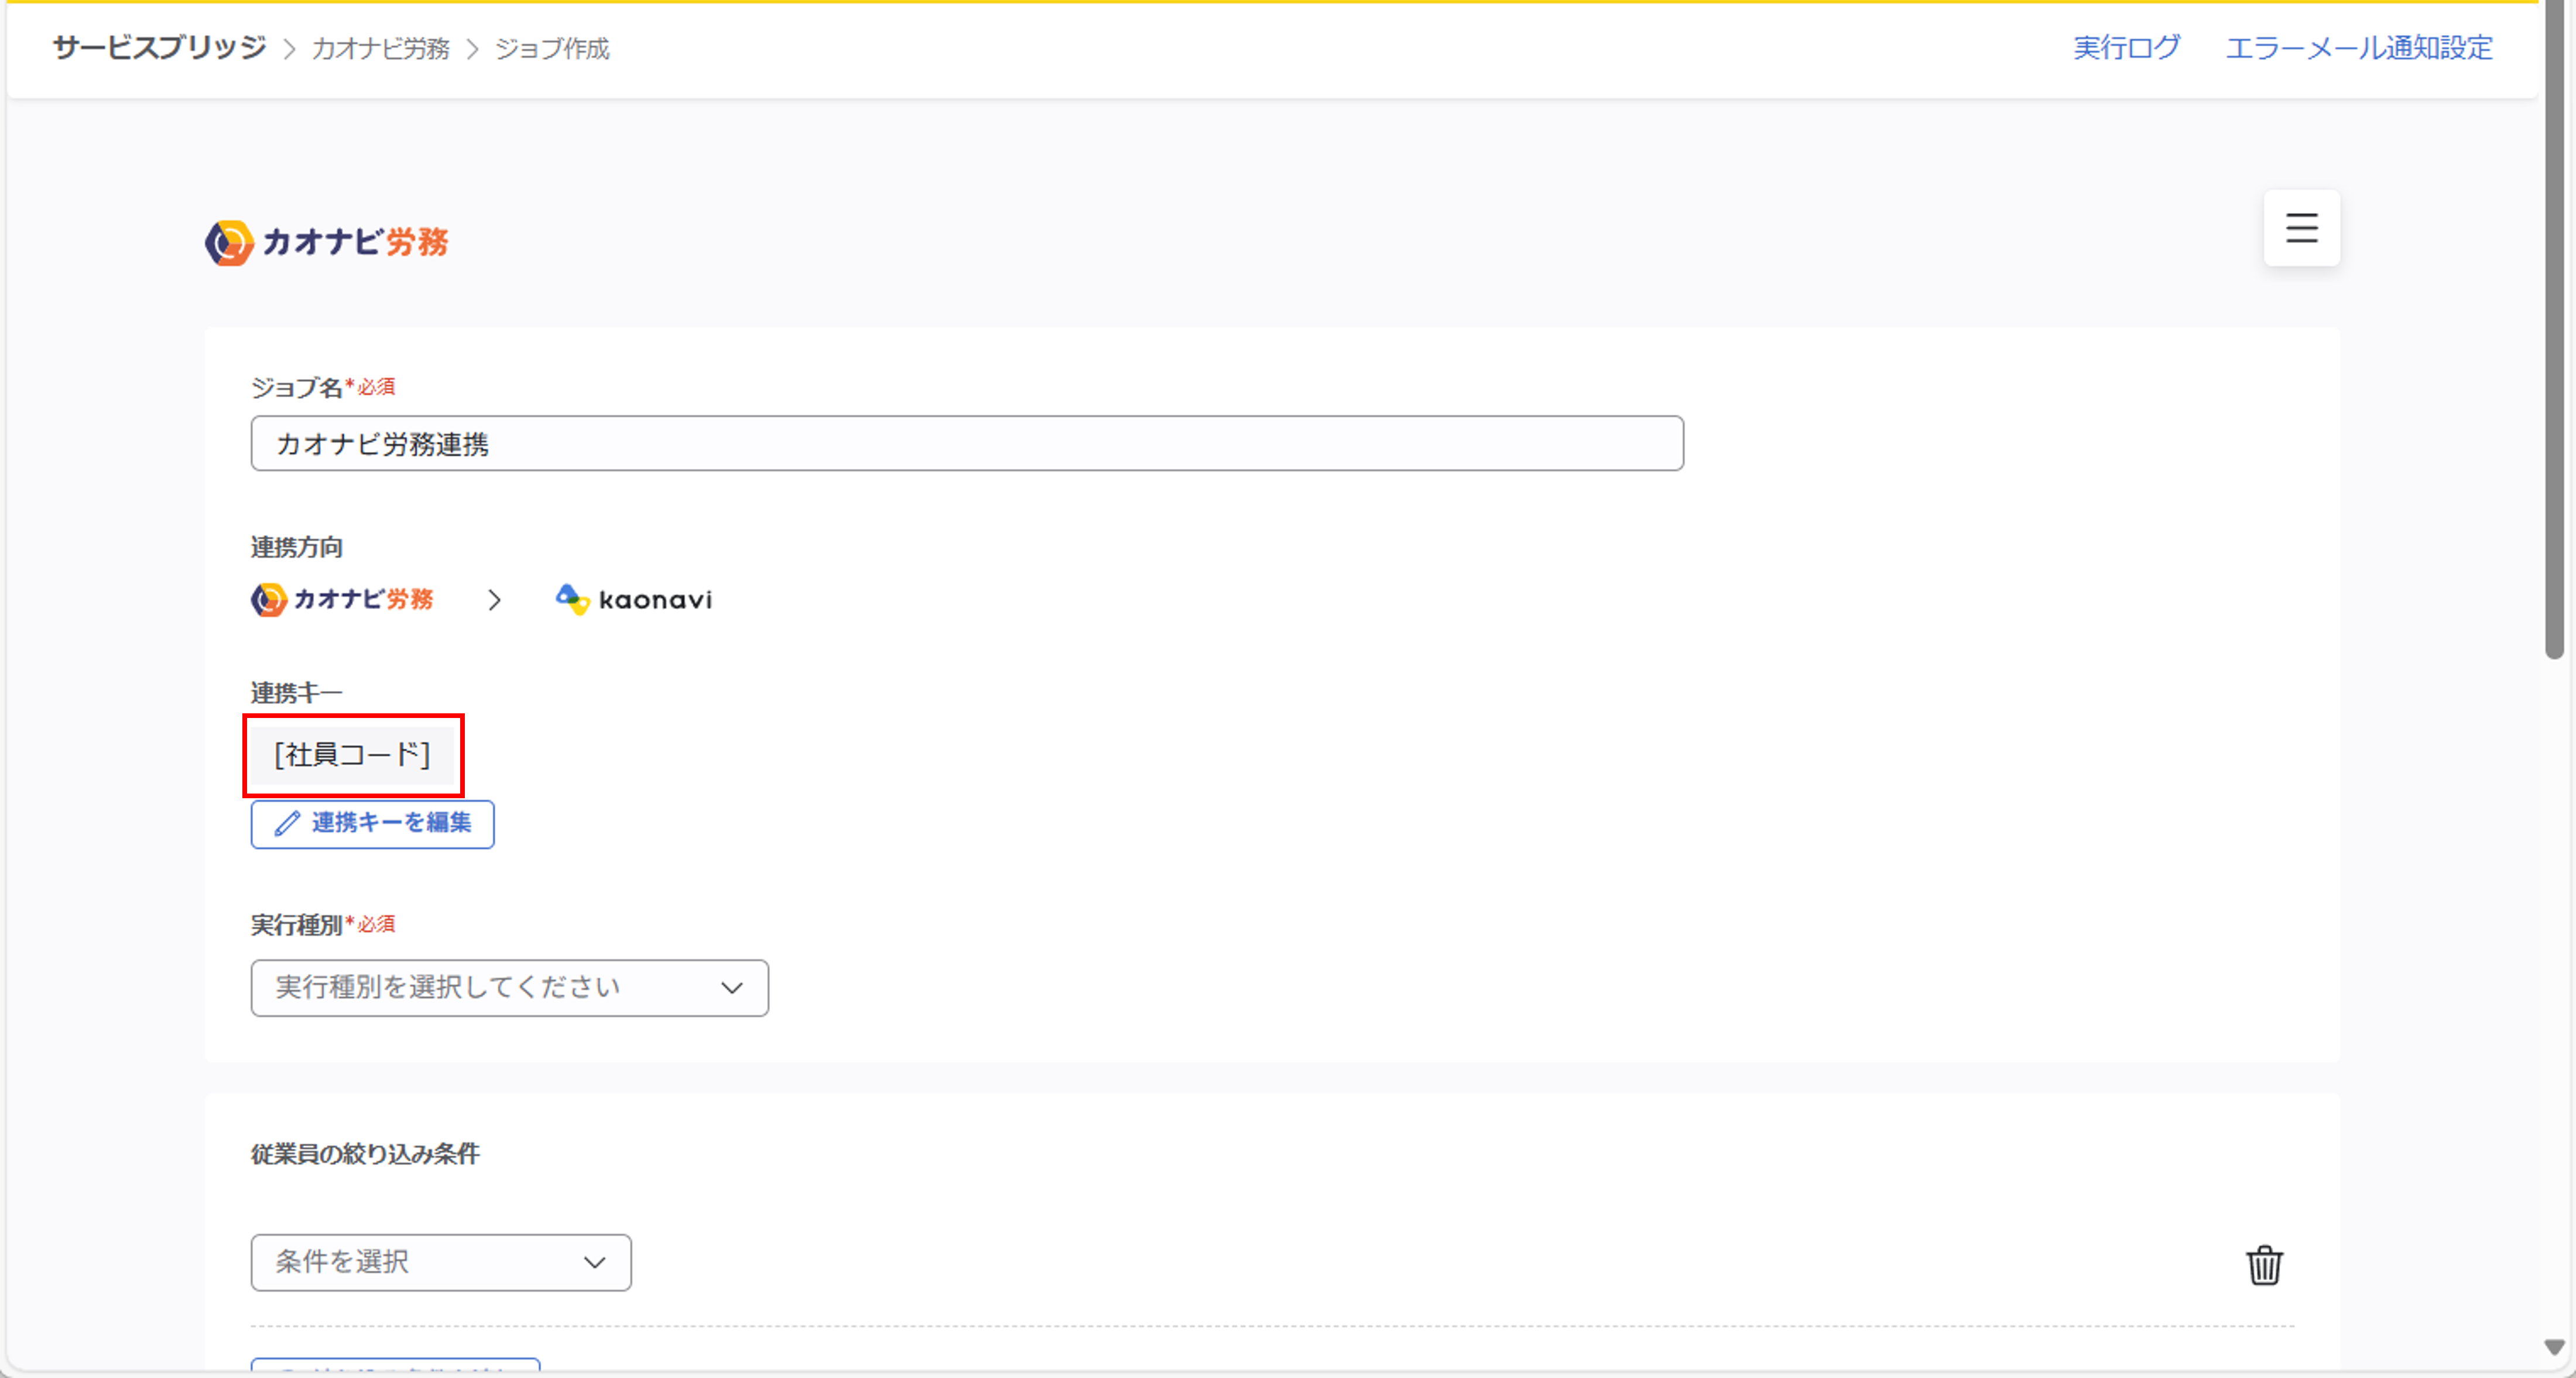Image resolution: width=2576 pixels, height=1378 pixels.
Task: Click the ジョブ名 input field
Action: (966, 444)
